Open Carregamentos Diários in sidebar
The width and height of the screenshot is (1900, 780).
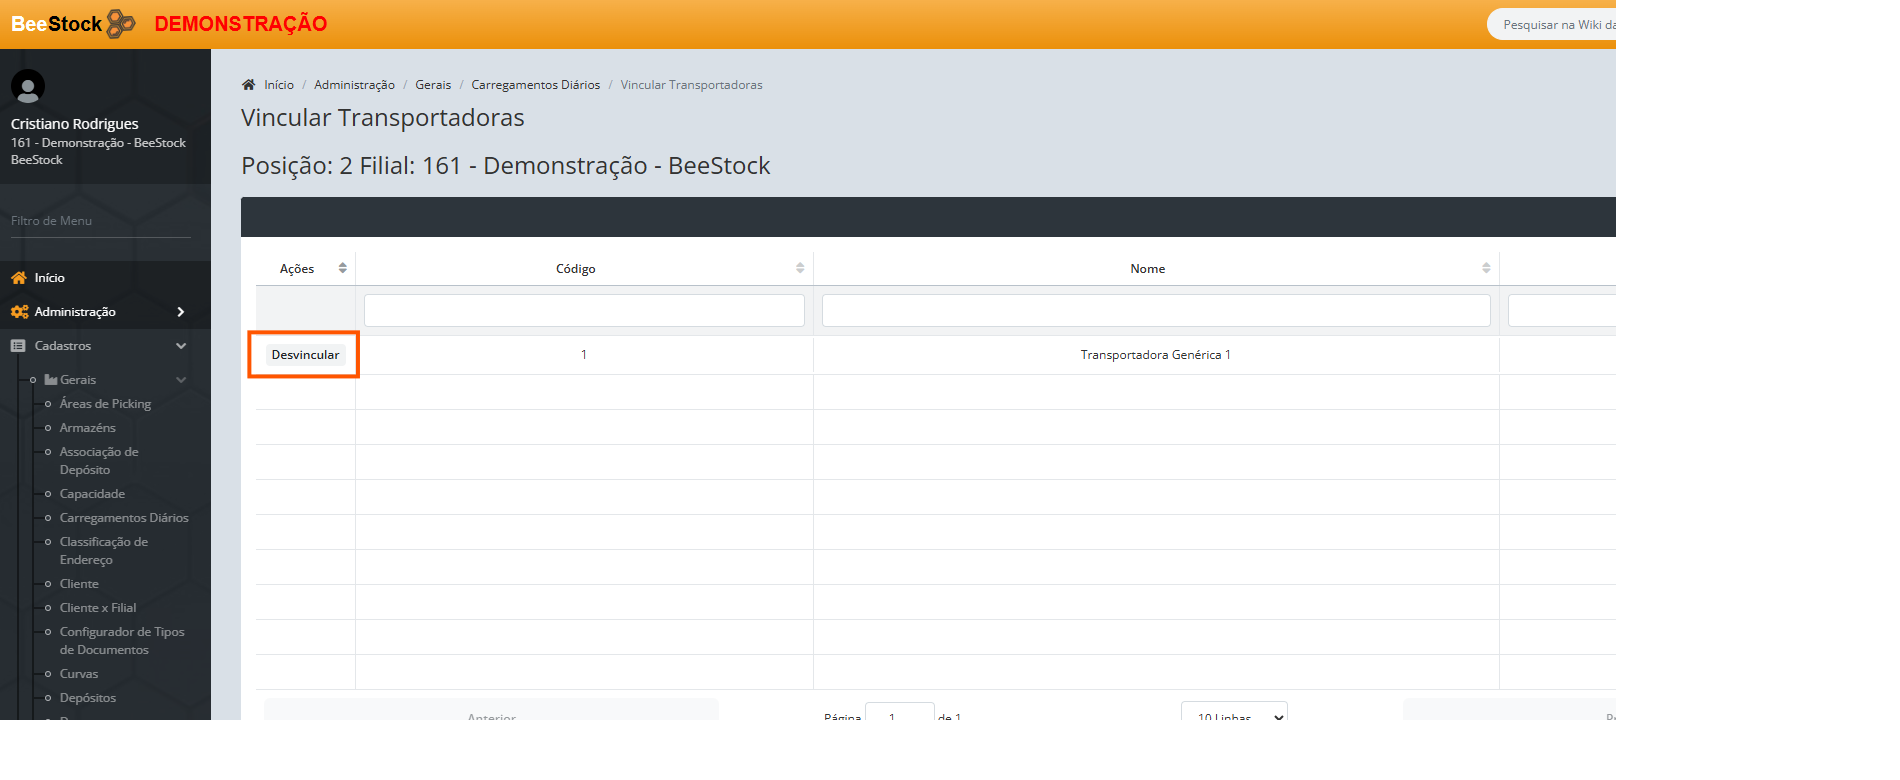[124, 518]
